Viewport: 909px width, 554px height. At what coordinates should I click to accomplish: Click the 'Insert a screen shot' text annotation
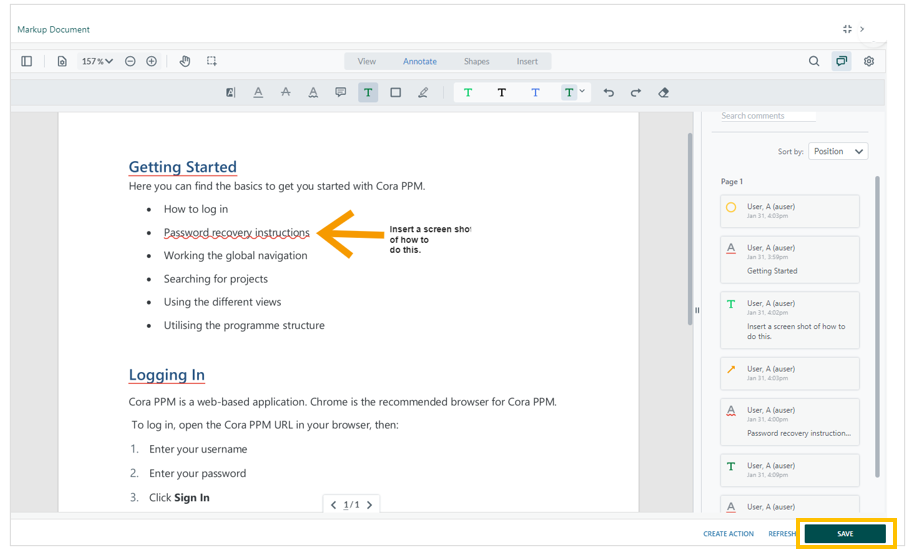tap(430, 239)
